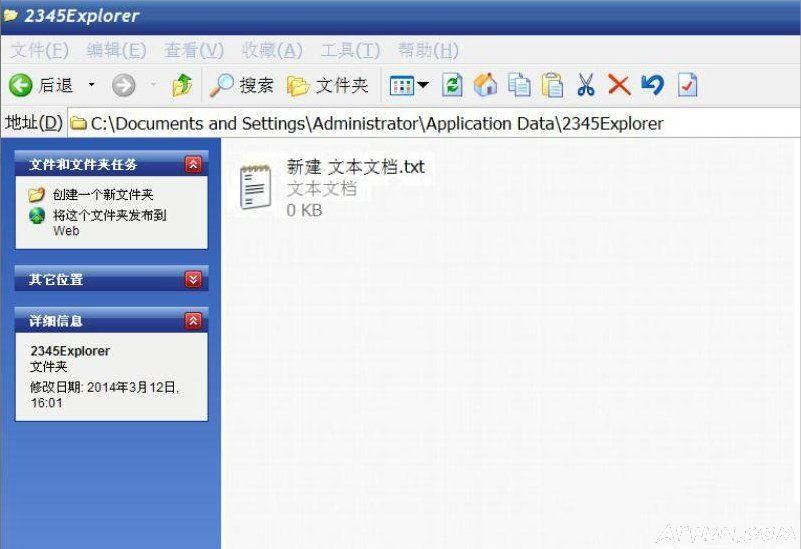Click the grey Forward arrow button
Image resolution: width=801 pixels, height=549 pixels.
coord(124,85)
